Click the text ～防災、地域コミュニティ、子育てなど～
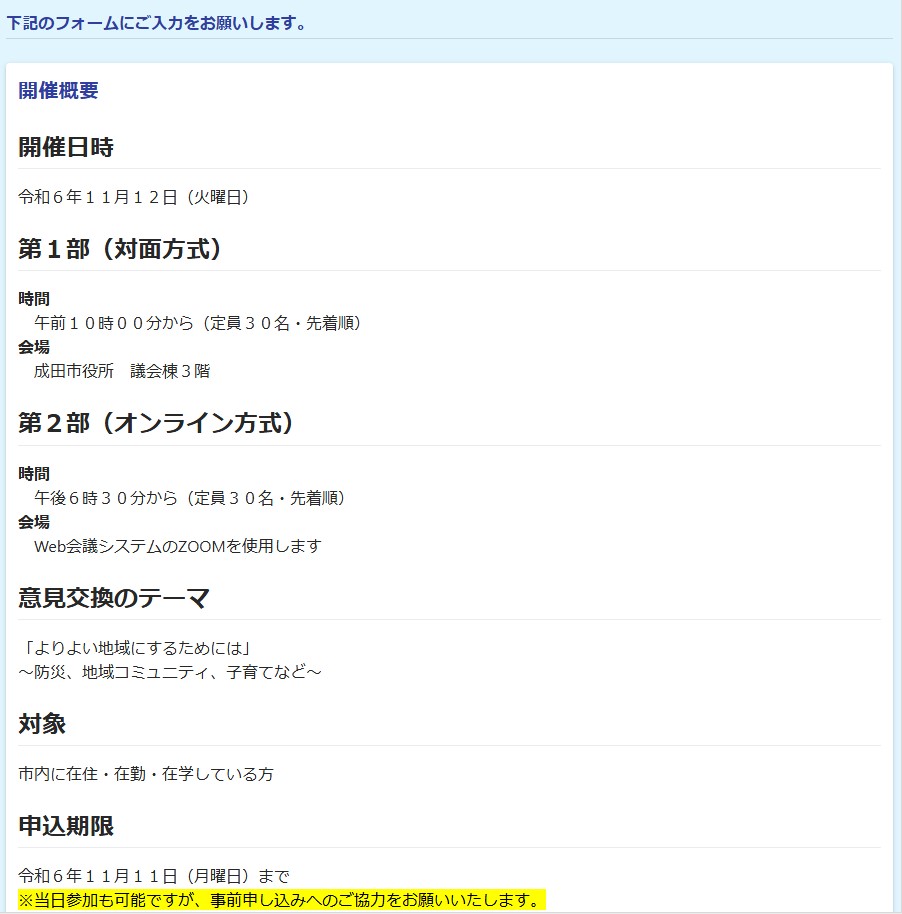Image resolution: width=902 pixels, height=914 pixels. tap(170, 672)
